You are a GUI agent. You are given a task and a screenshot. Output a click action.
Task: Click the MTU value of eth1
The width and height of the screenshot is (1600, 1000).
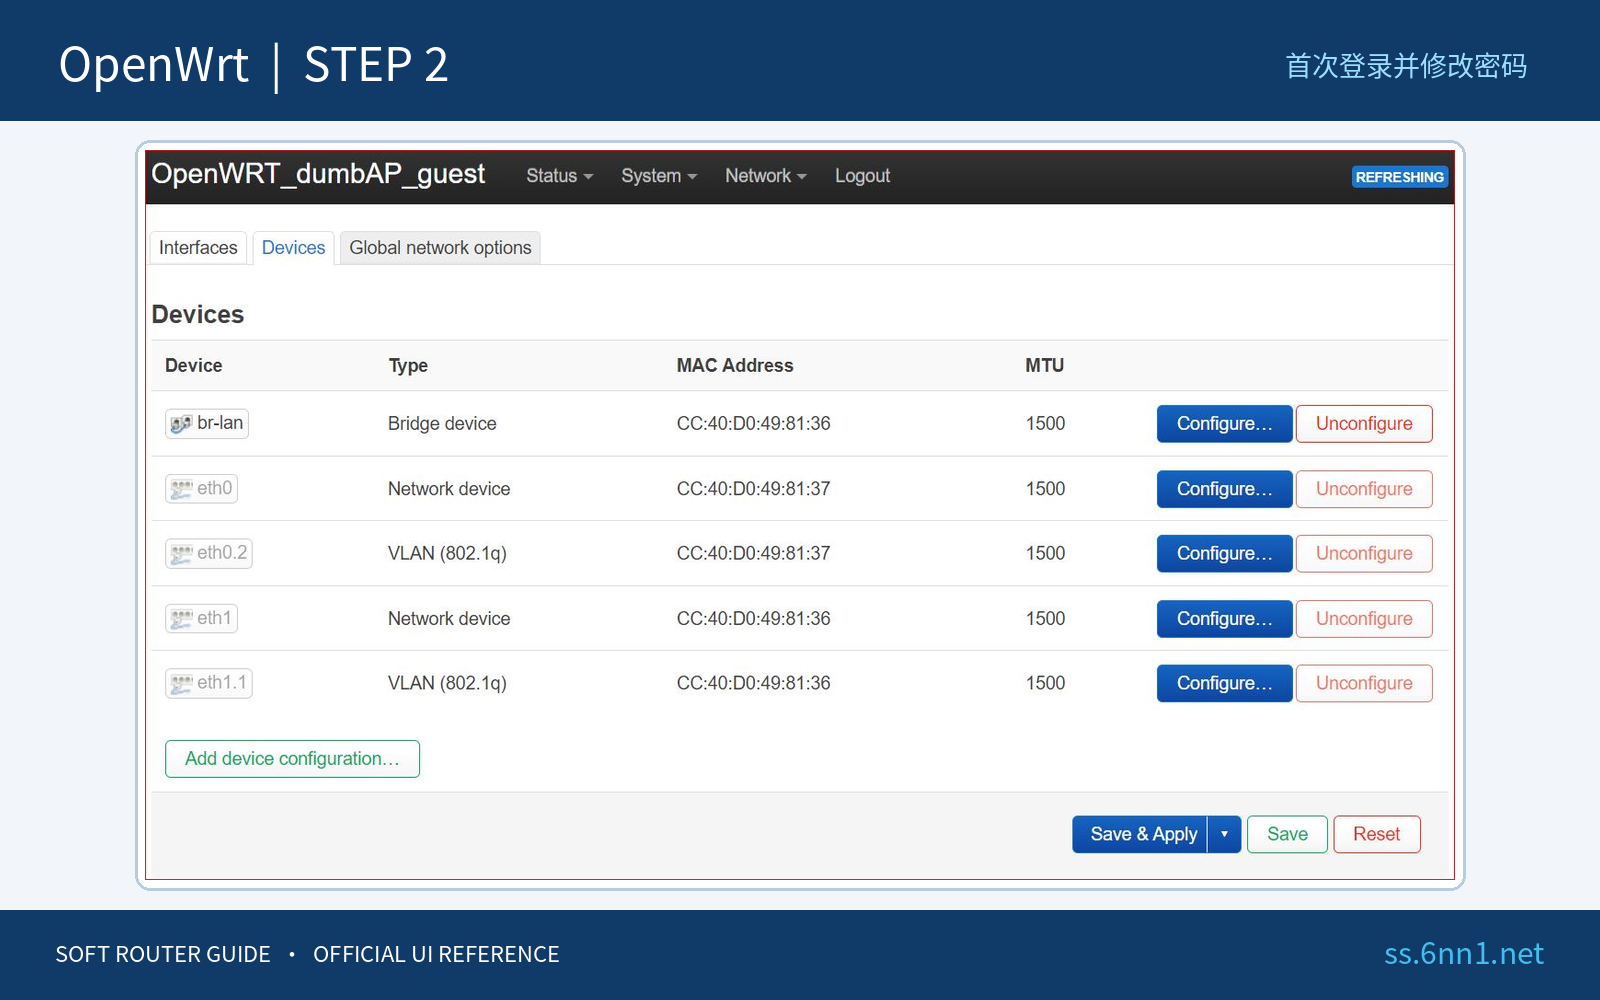[x=1045, y=619]
